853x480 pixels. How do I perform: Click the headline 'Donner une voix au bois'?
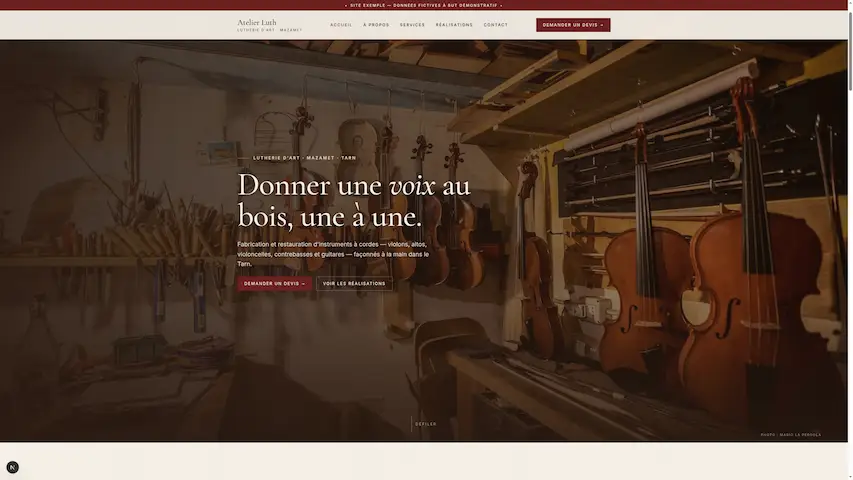(354, 201)
